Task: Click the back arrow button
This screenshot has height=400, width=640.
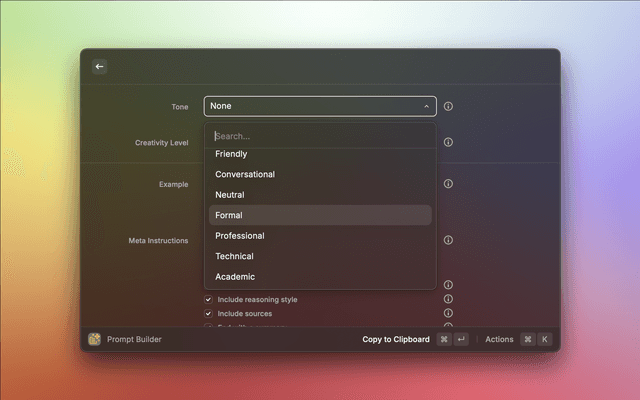Action: pyautogui.click(x=99, y=67)
